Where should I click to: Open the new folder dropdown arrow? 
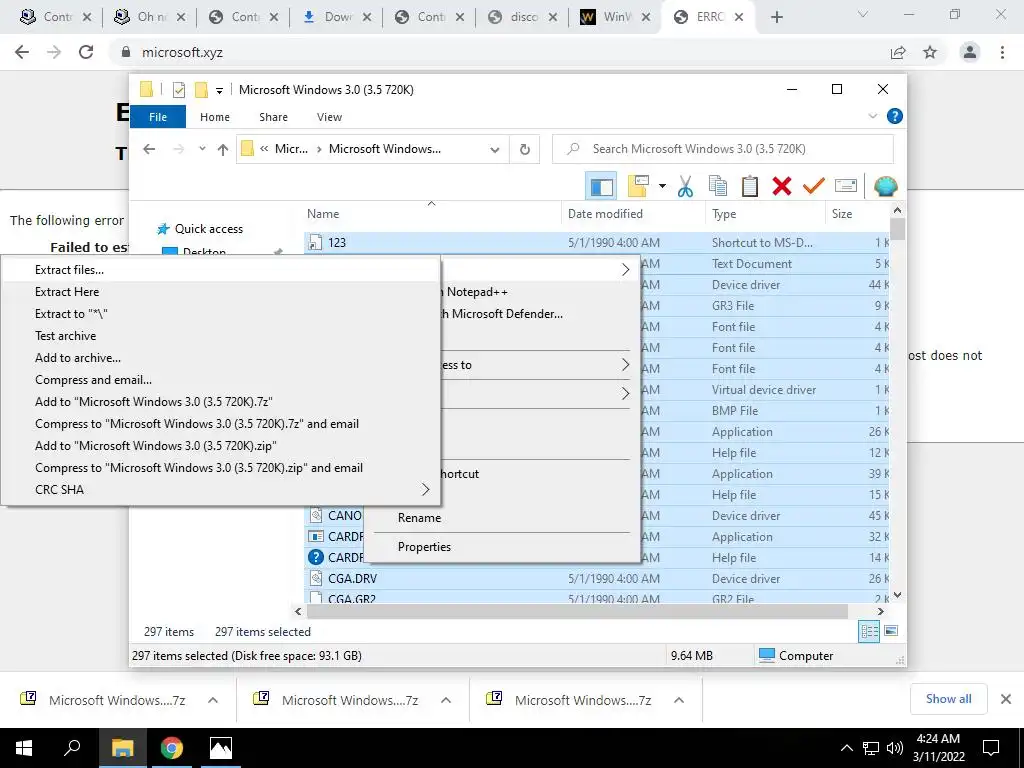662,187
